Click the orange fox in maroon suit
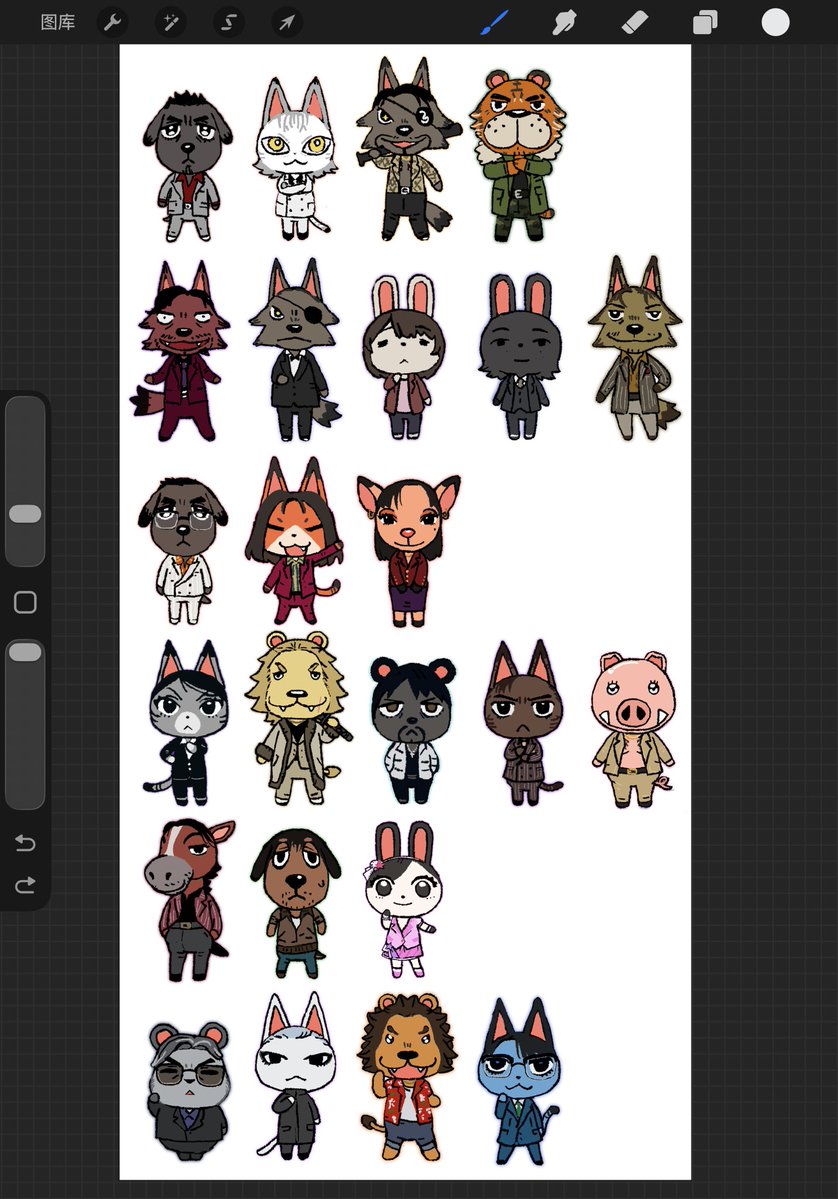Viewport: 838px width, 1199px height. pyautogui.click(x=294, y=541)
